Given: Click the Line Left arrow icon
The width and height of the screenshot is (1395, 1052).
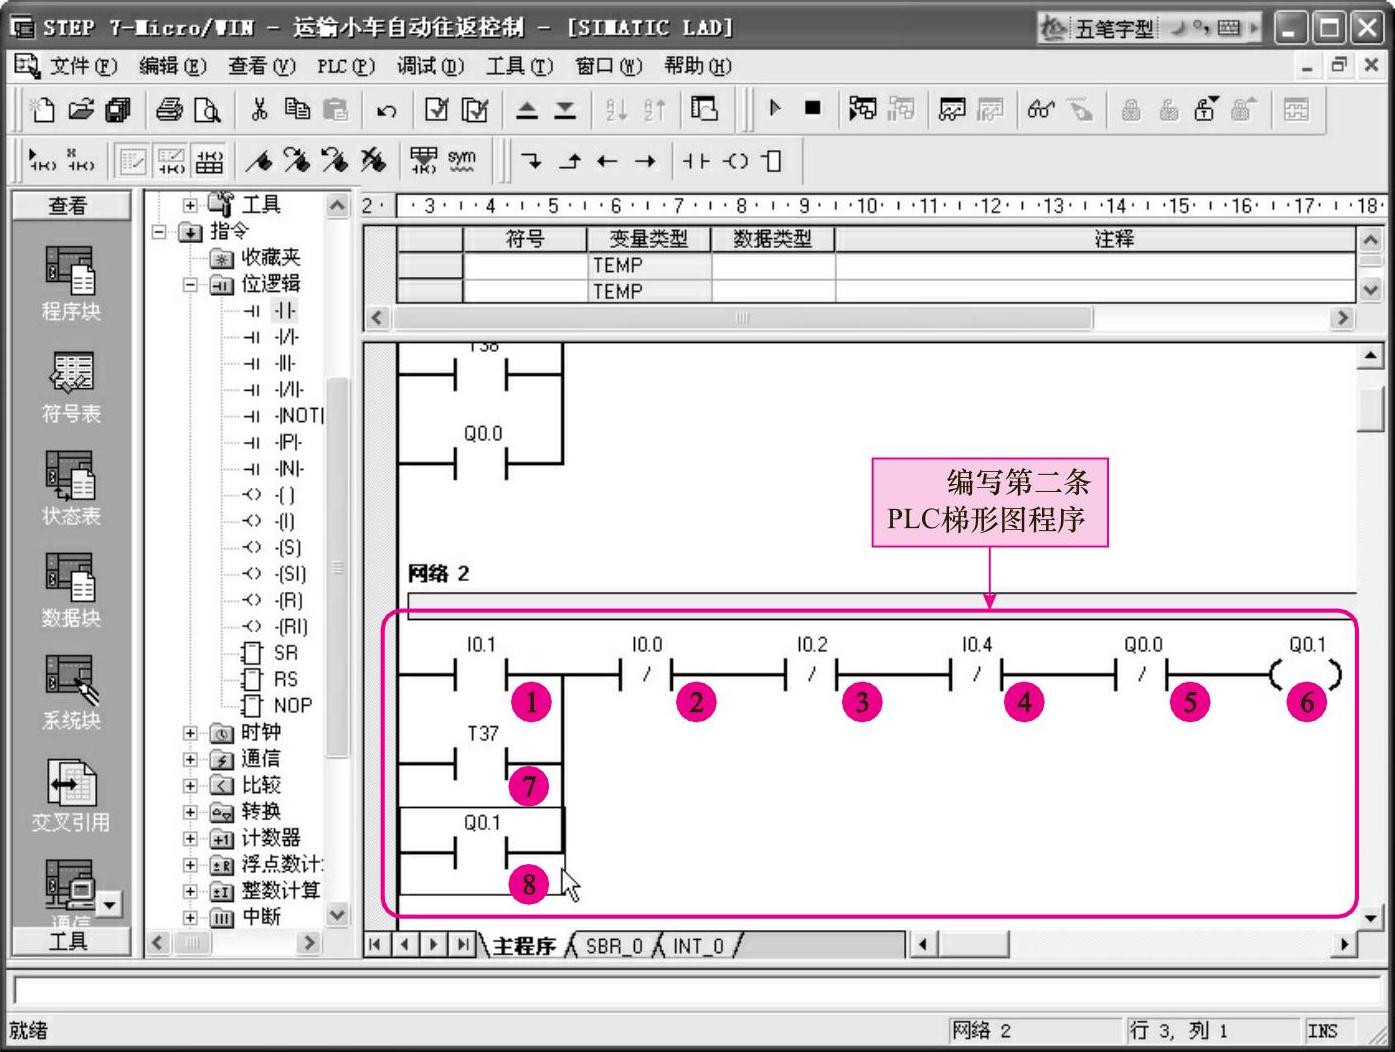Looking at the screenshot, I should 607,161.
